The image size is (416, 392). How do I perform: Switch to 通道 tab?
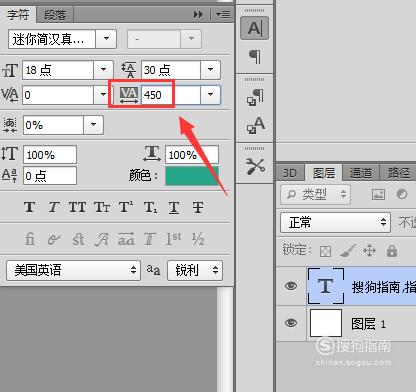pyautogui.click(x=361, y=173)
